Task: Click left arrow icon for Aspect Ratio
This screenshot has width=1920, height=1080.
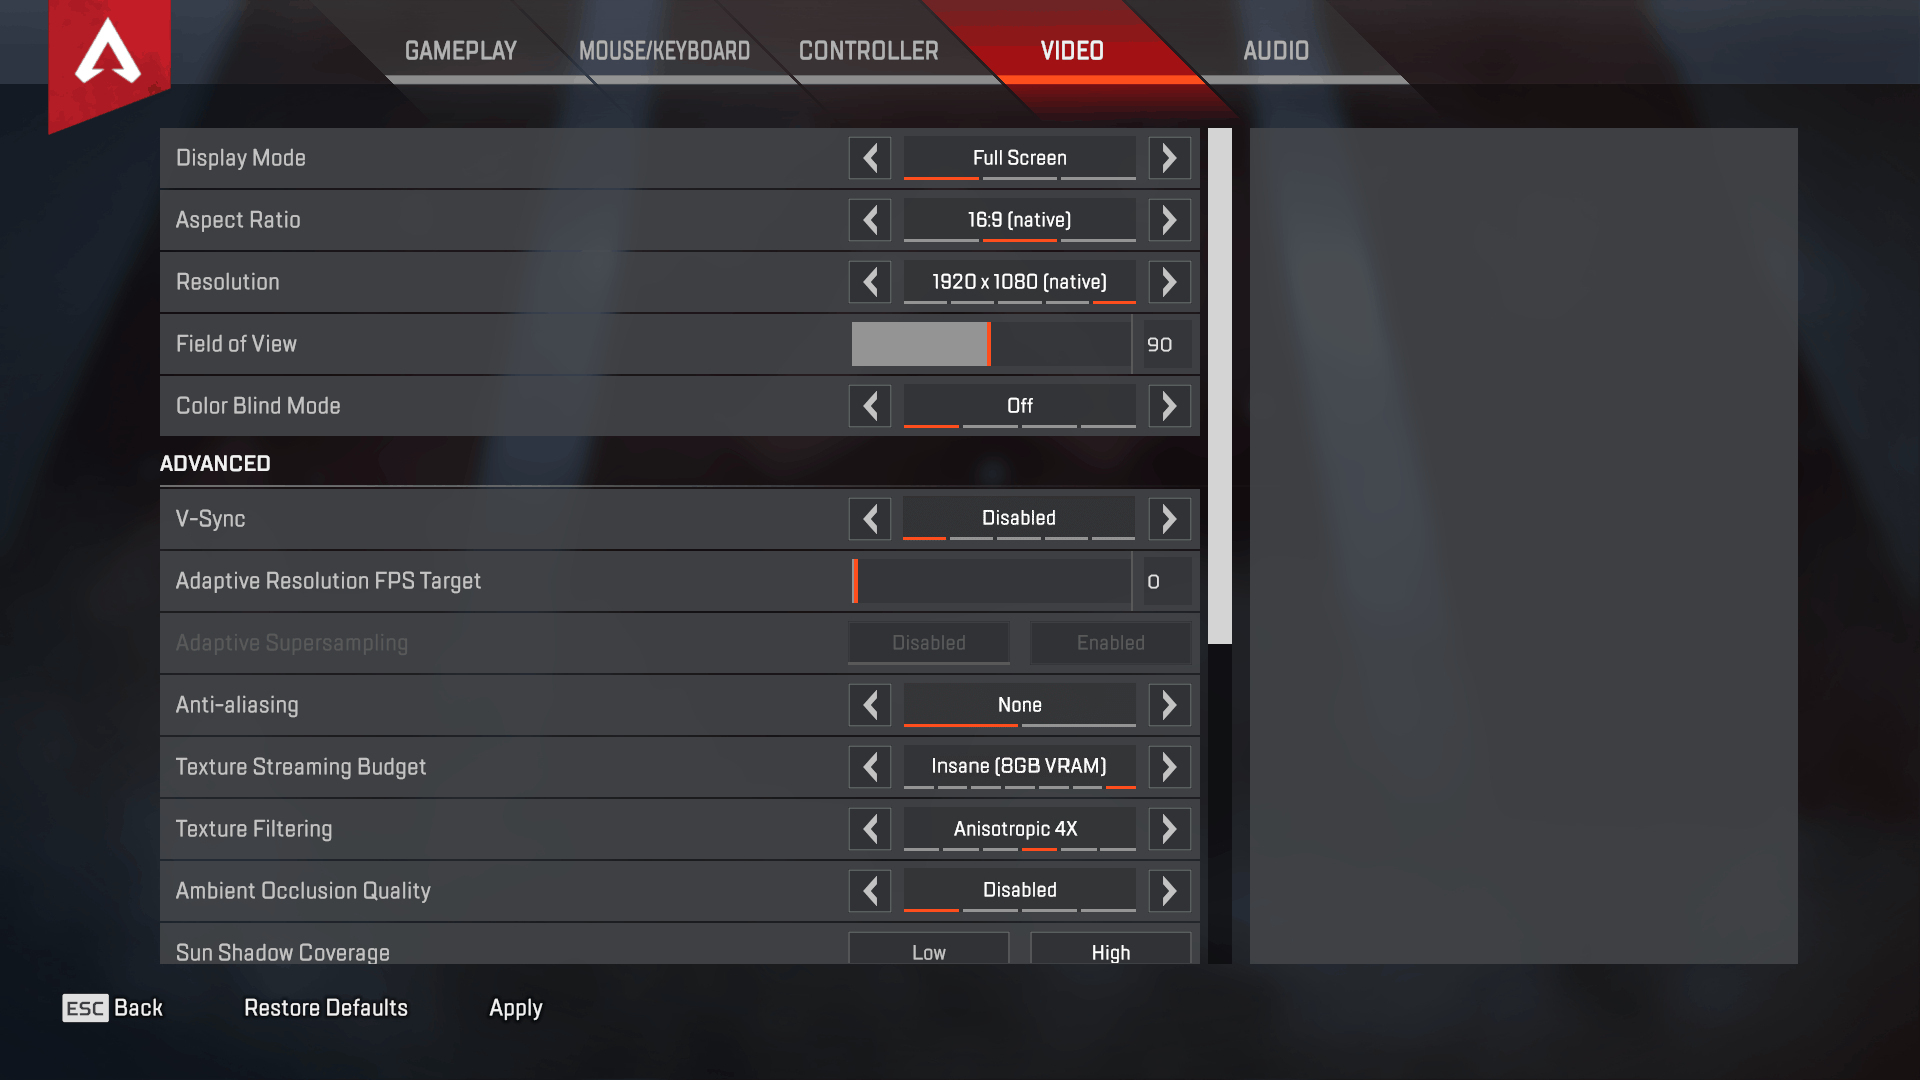Action: [x=870, y=220]
